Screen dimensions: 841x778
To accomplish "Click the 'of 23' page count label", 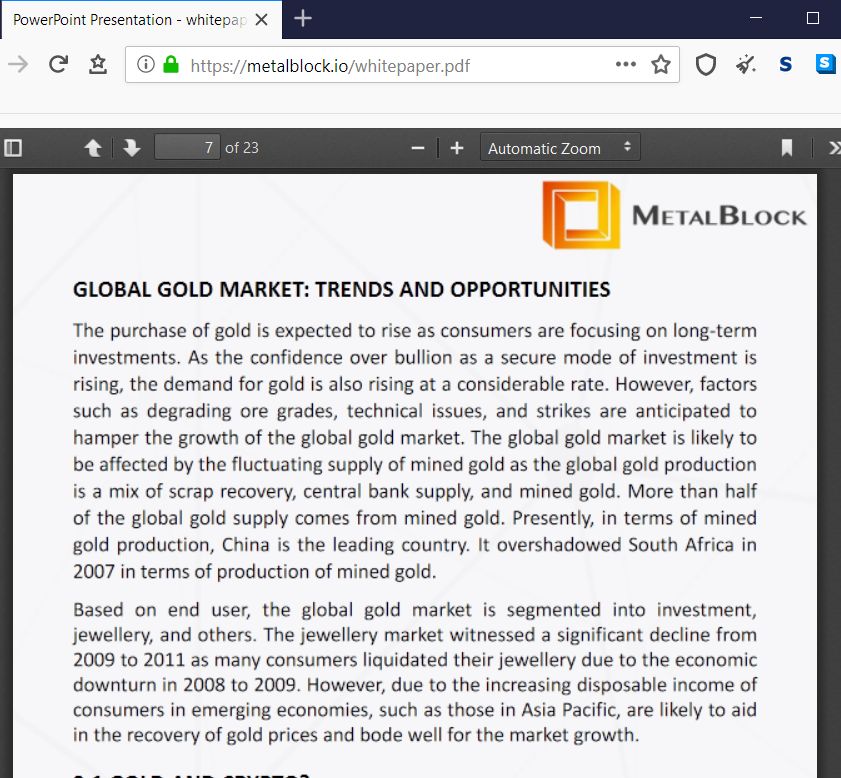I will 242,147.
